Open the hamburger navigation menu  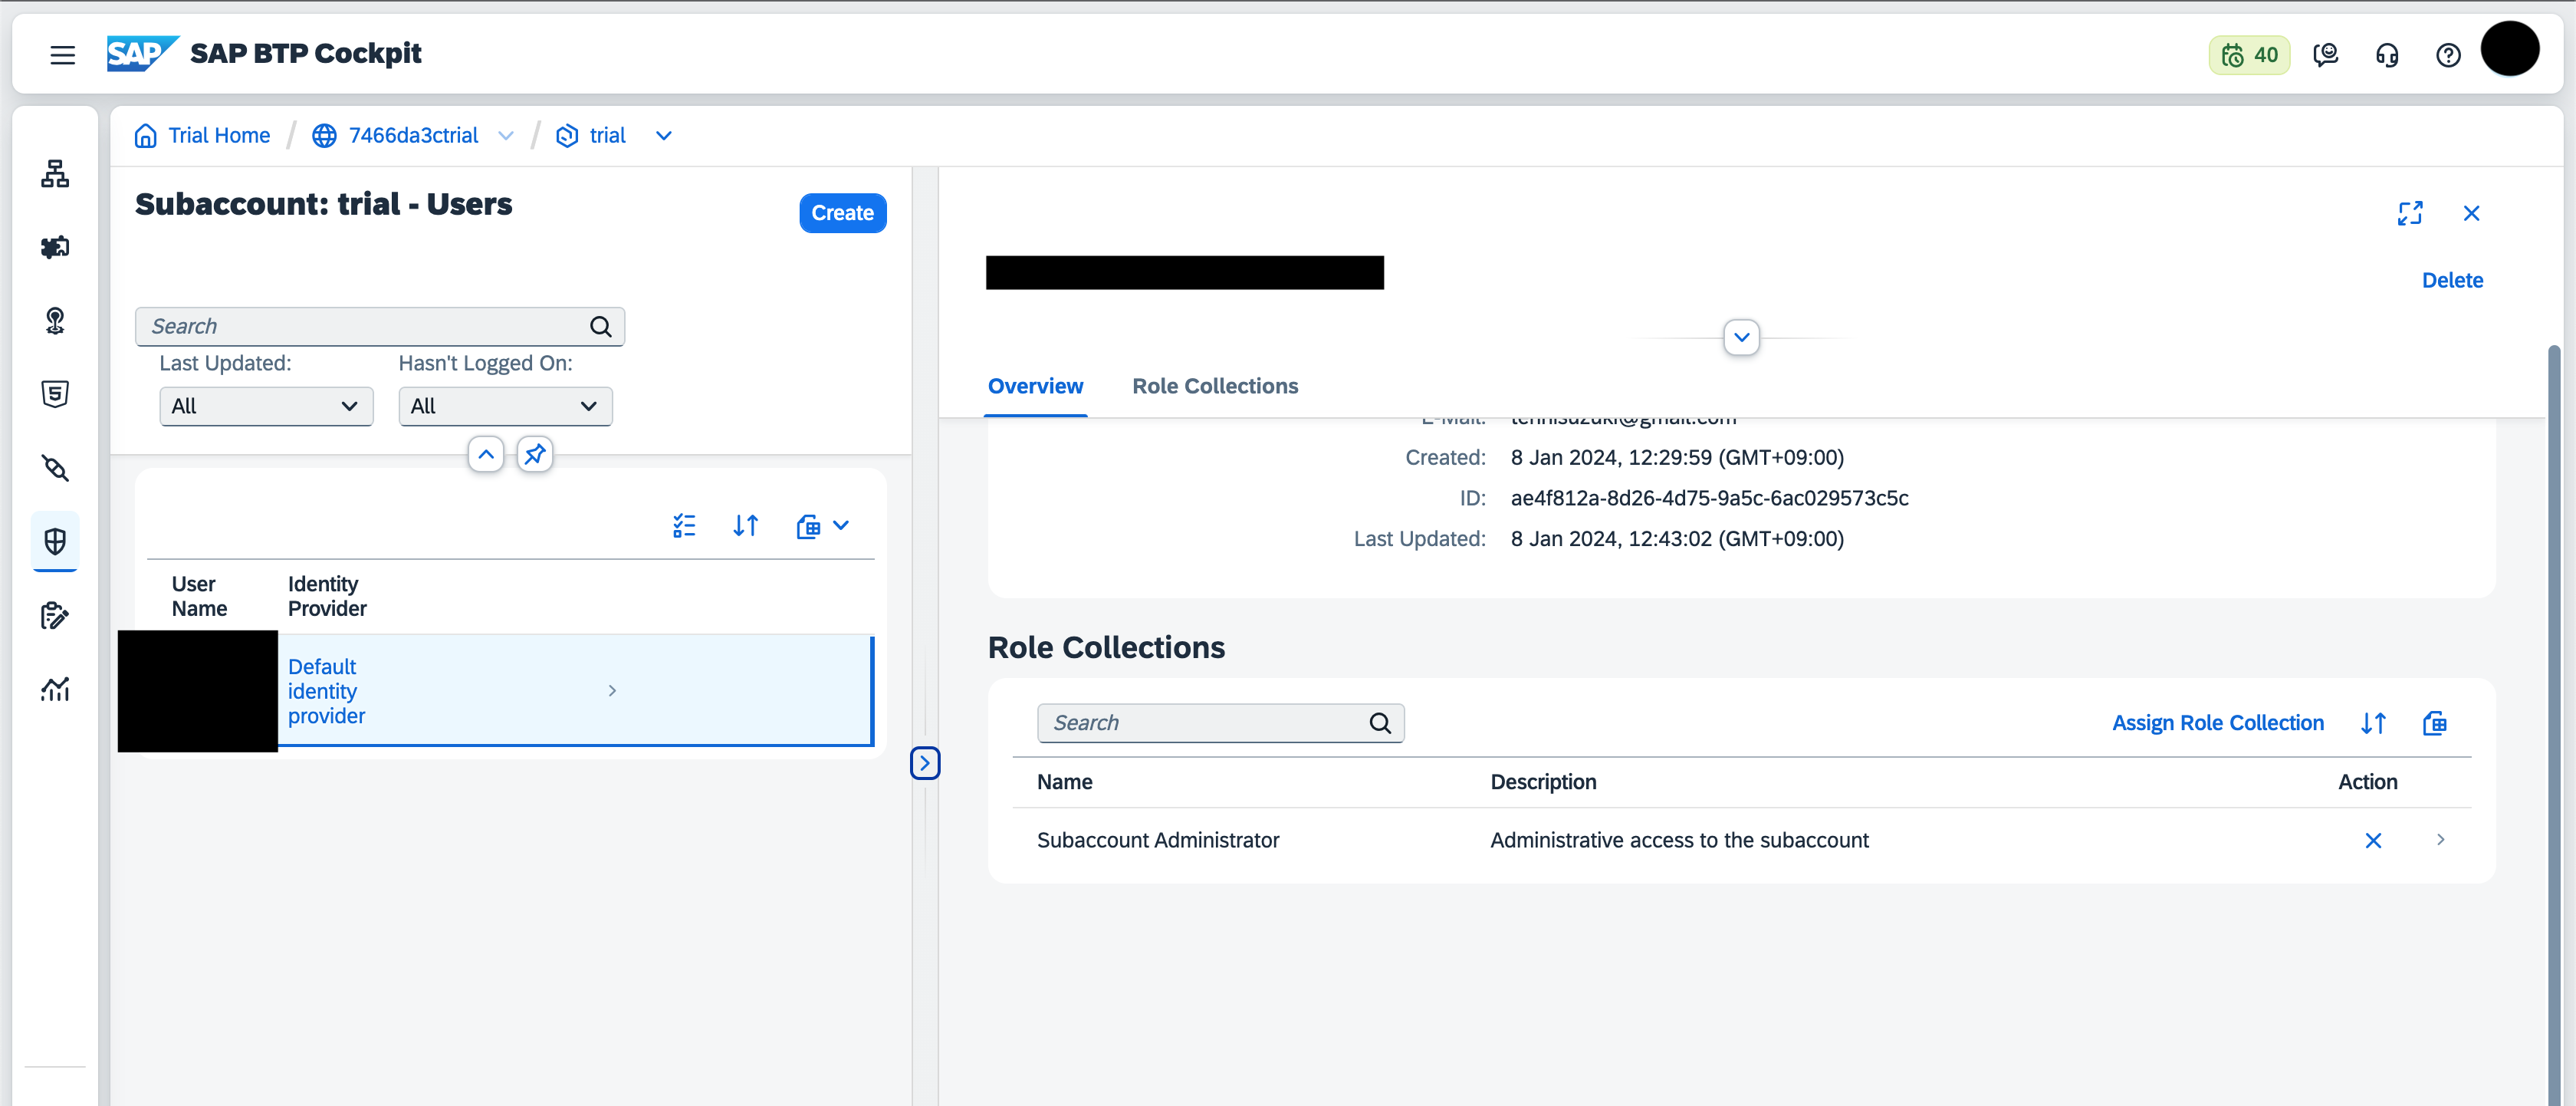pos(62,55)
